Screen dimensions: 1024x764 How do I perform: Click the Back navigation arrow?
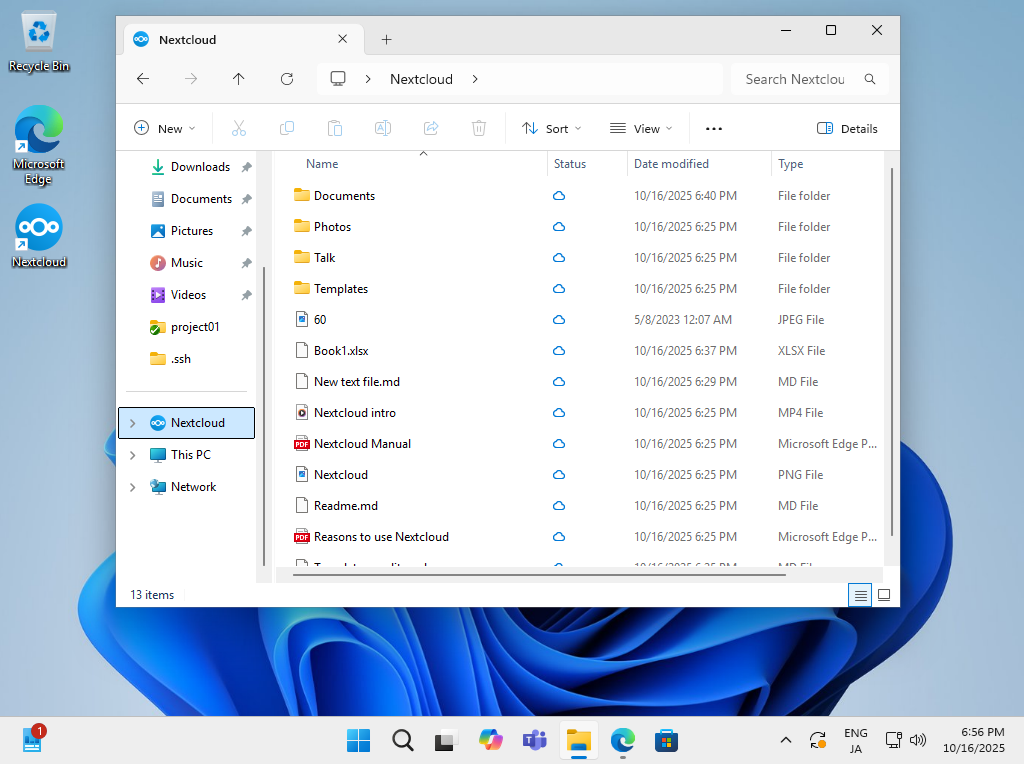point(143,79)
